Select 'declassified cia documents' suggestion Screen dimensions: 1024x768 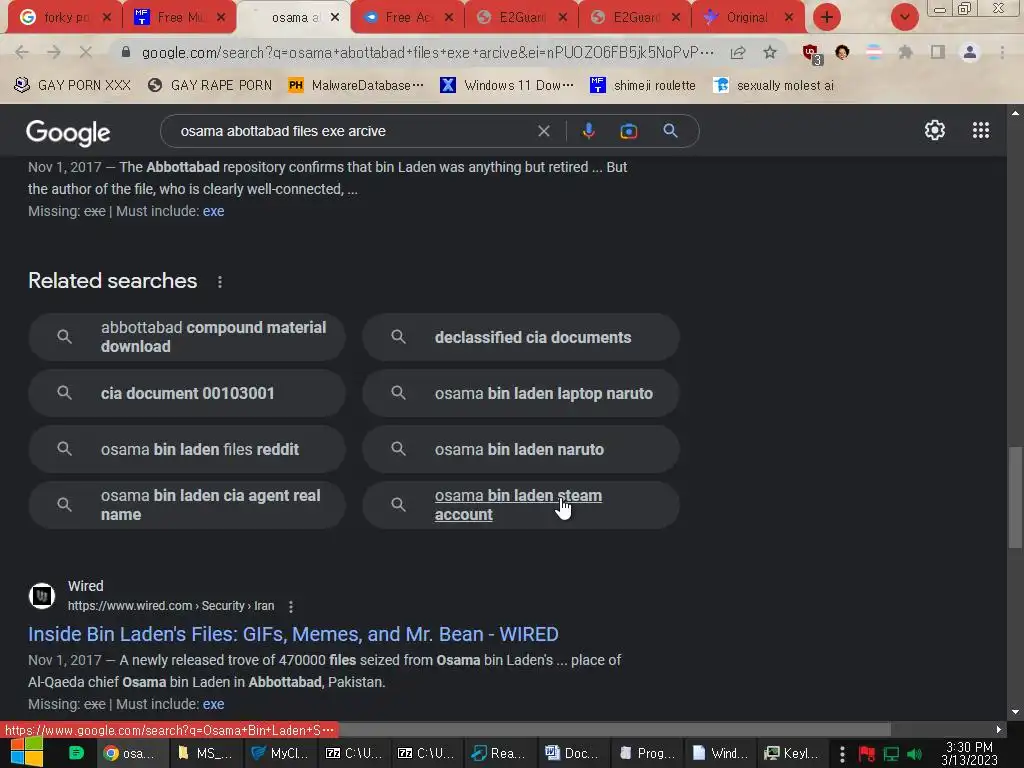tap(520, 337)
